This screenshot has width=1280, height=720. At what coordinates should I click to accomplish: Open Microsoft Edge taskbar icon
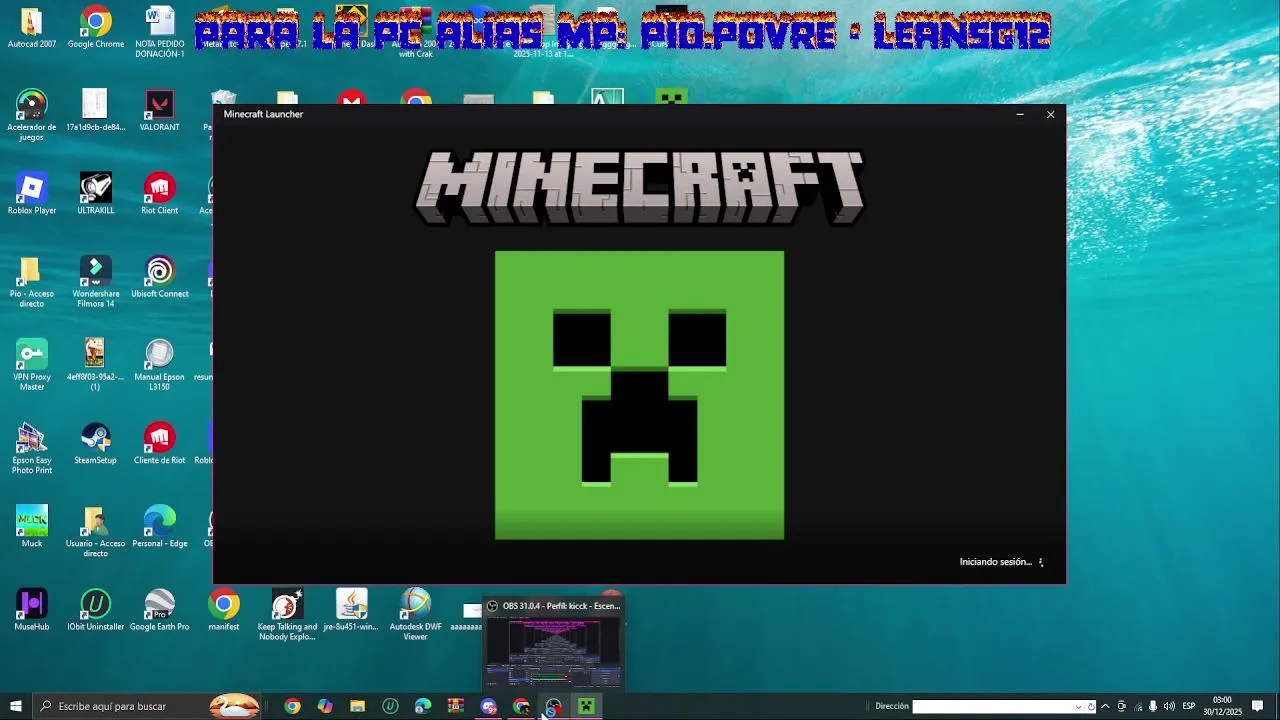[423, 706]
